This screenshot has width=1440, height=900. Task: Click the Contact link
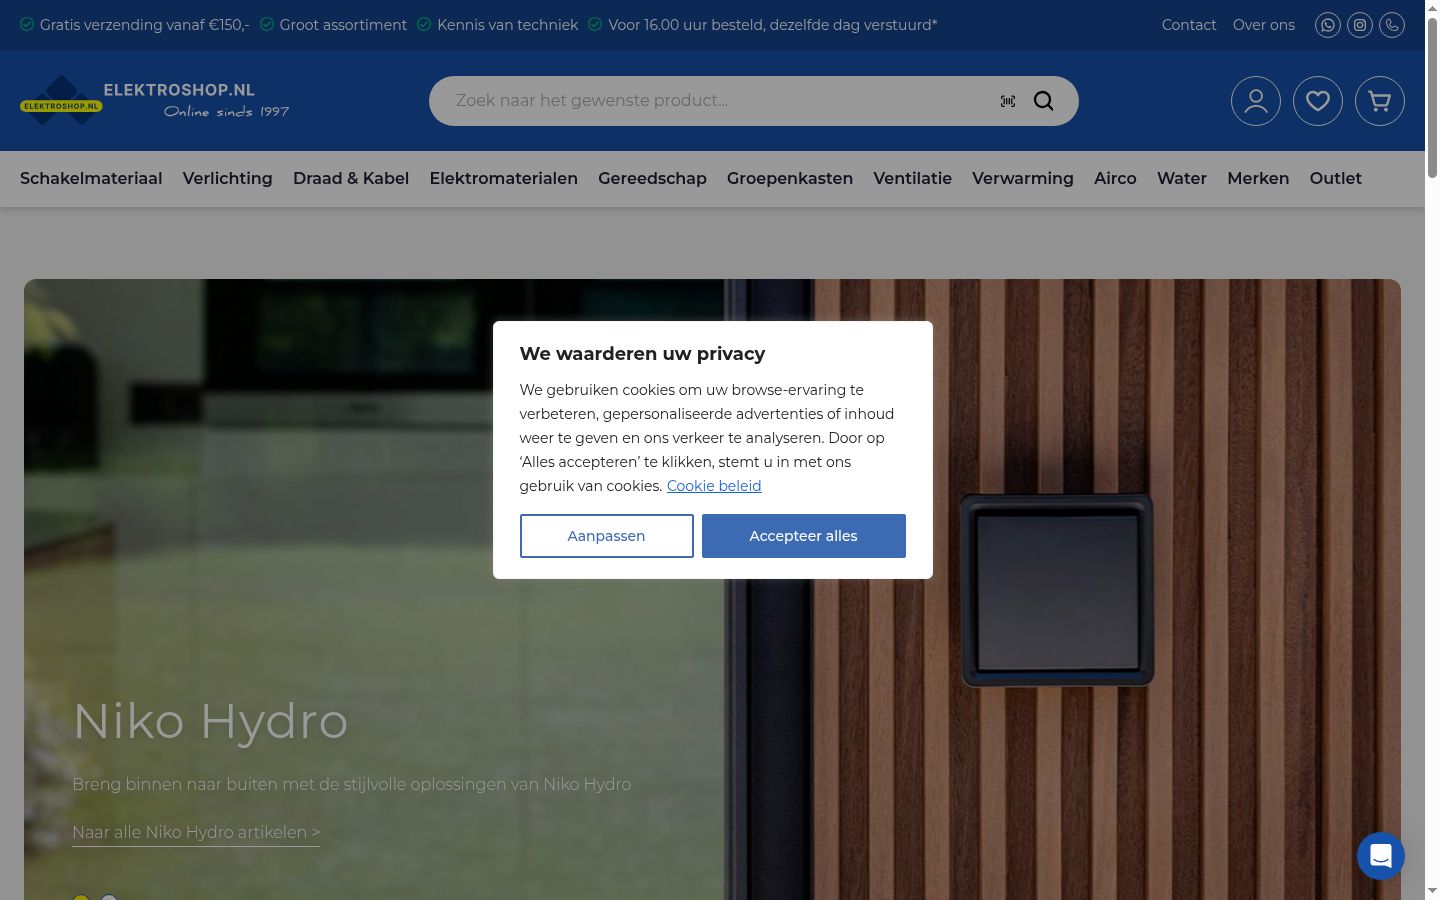(1189, 25)
